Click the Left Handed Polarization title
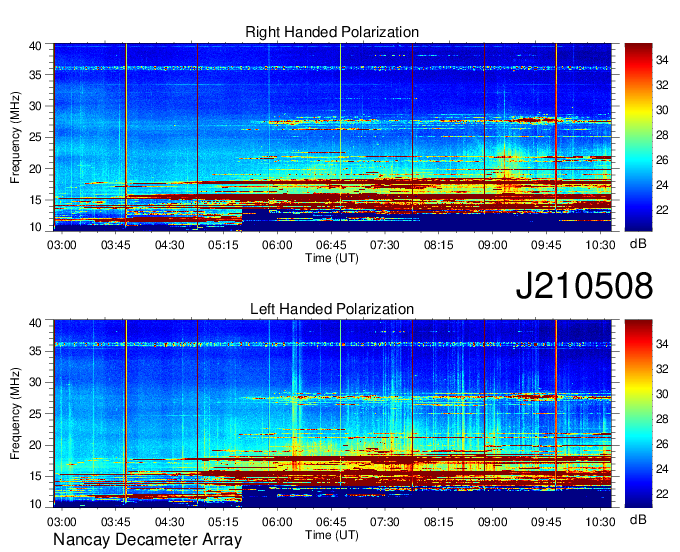 click(332, 309)
